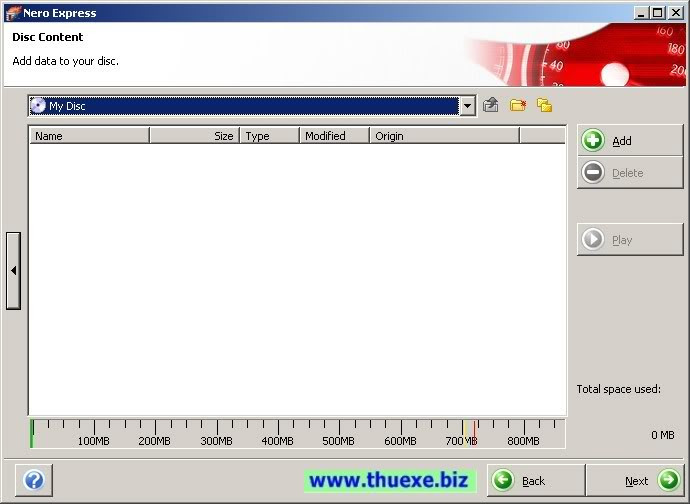Expand the My Disc dropdown arrow
This screenshot has height=504, width=690.
click(467, 106)
